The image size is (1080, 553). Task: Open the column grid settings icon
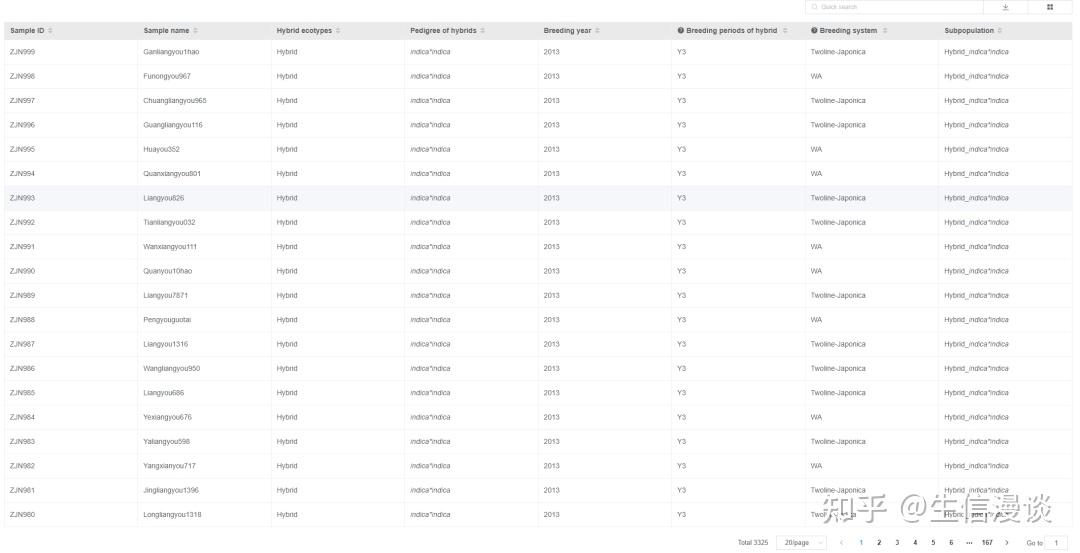(x=1050, y=7)
